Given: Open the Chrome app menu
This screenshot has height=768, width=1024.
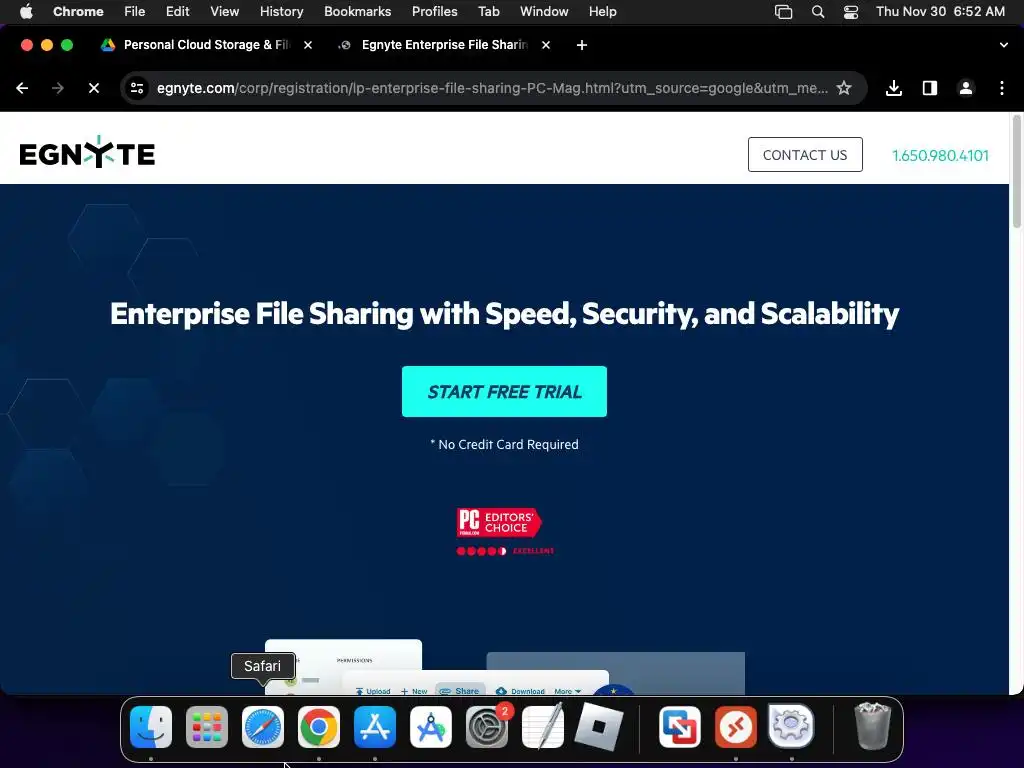Looking at the screenshot, I should 78,12.
